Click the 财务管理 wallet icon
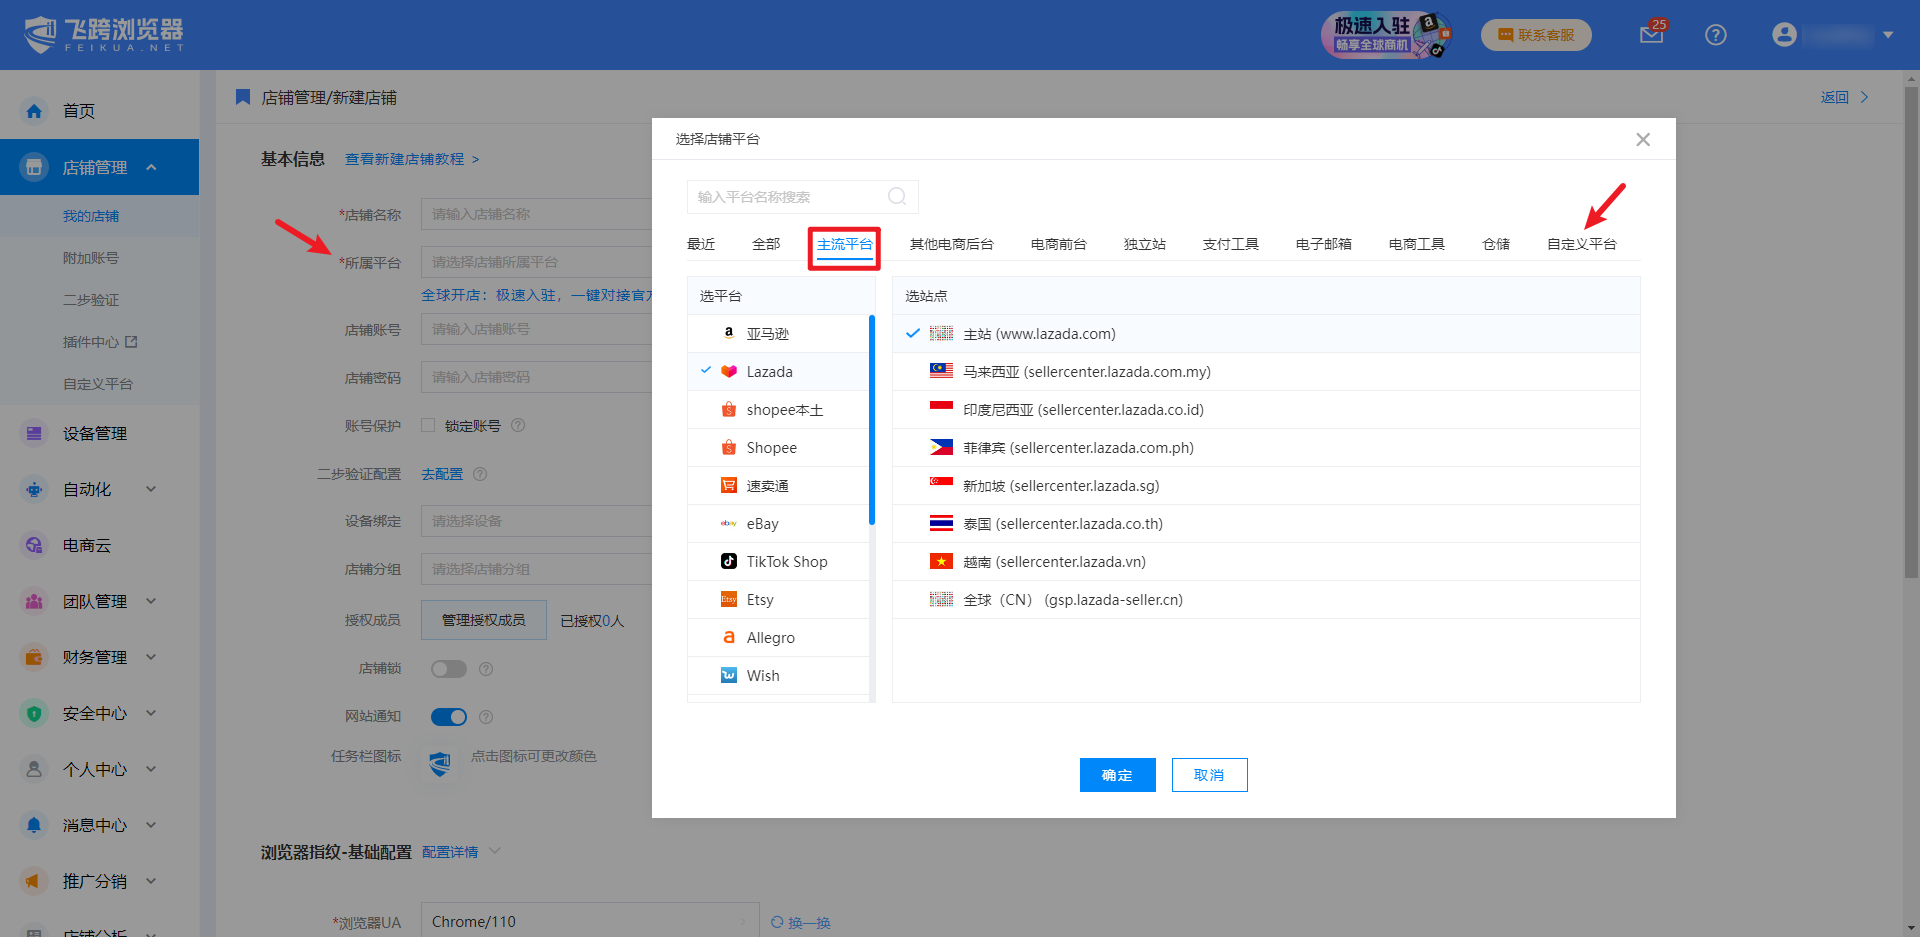 (34, 657)
